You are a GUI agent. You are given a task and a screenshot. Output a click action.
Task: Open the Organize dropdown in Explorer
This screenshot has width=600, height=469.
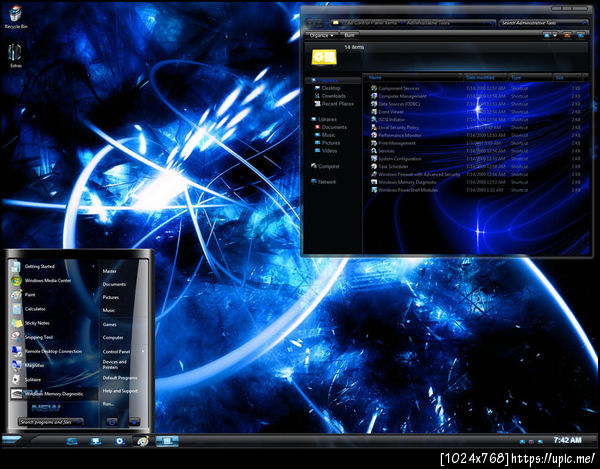[321, 36]
